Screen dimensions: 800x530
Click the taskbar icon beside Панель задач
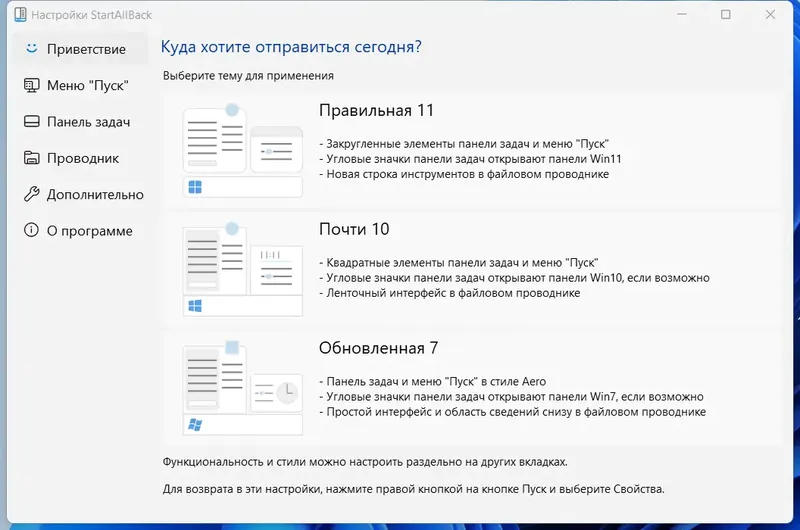click(32, 121)
